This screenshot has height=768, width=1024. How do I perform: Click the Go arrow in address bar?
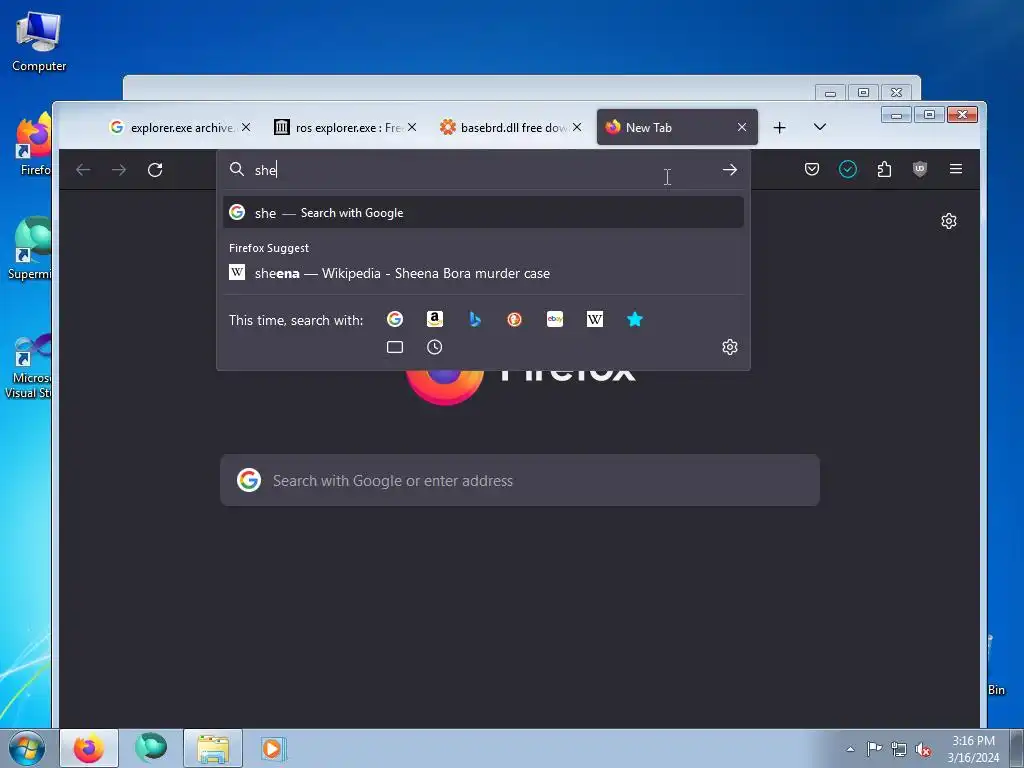point(730,170)
